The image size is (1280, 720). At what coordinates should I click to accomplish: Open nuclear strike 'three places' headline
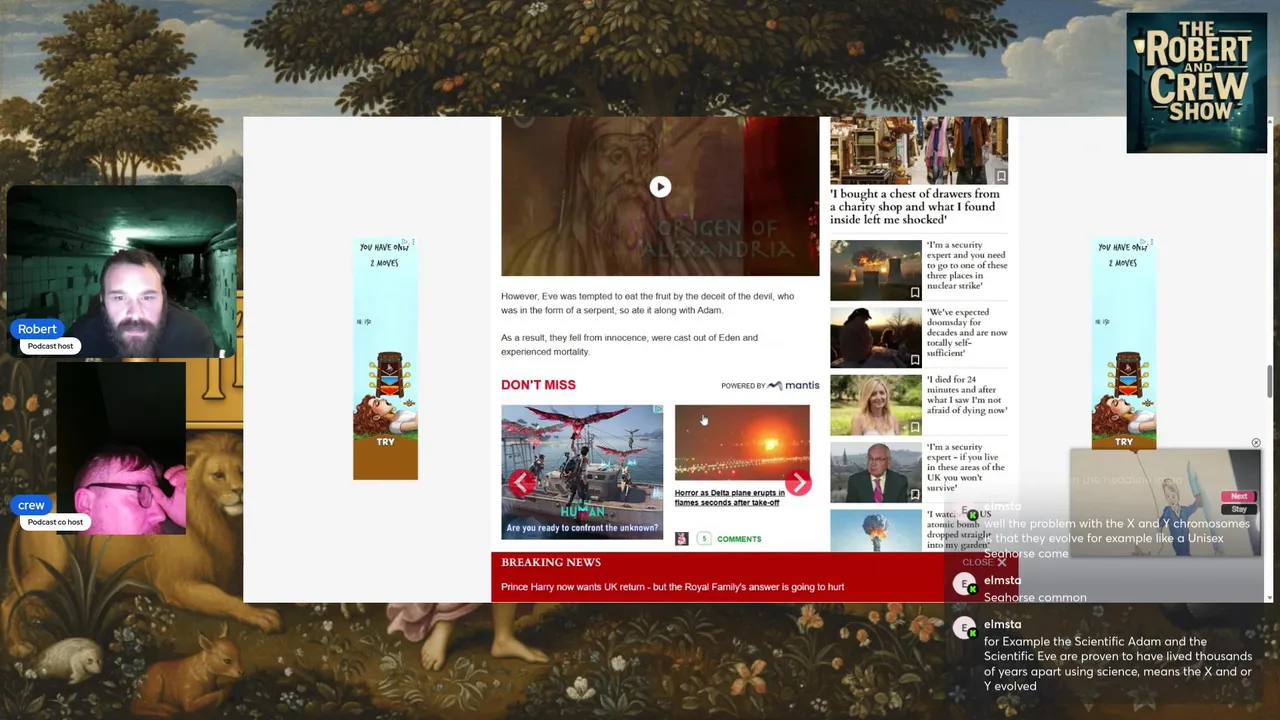(967, 265)
